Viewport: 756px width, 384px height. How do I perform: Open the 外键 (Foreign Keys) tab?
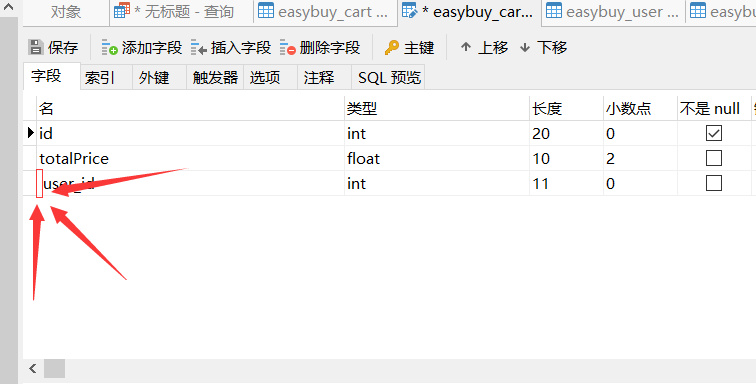point(160,77)
